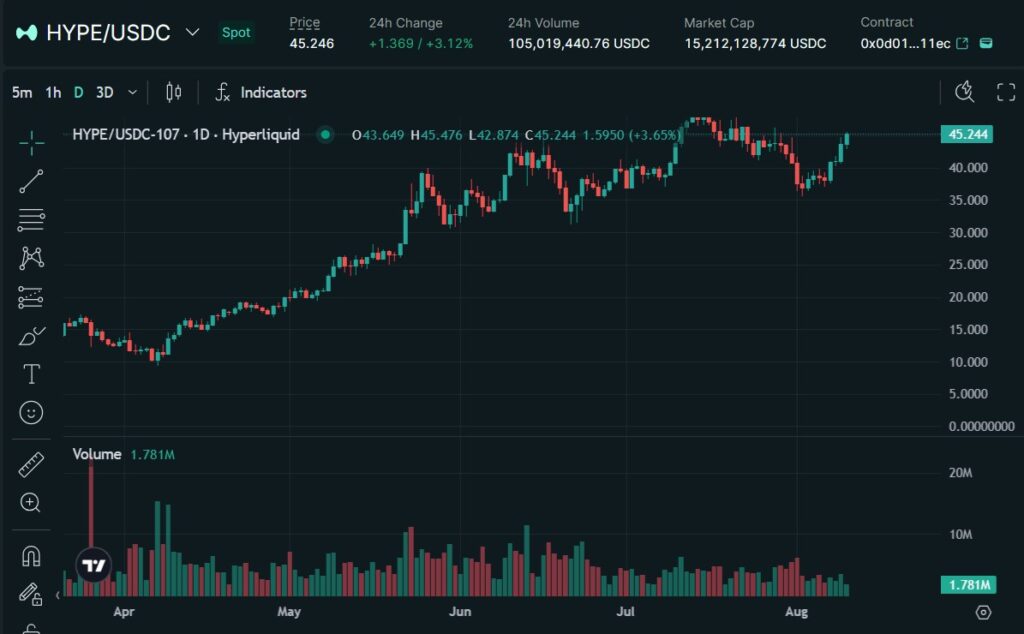Image resolution: width=1024 pixels, height=634 pixels.
Task: Expand more timeframe options chevron
Action: click(133, 92)
